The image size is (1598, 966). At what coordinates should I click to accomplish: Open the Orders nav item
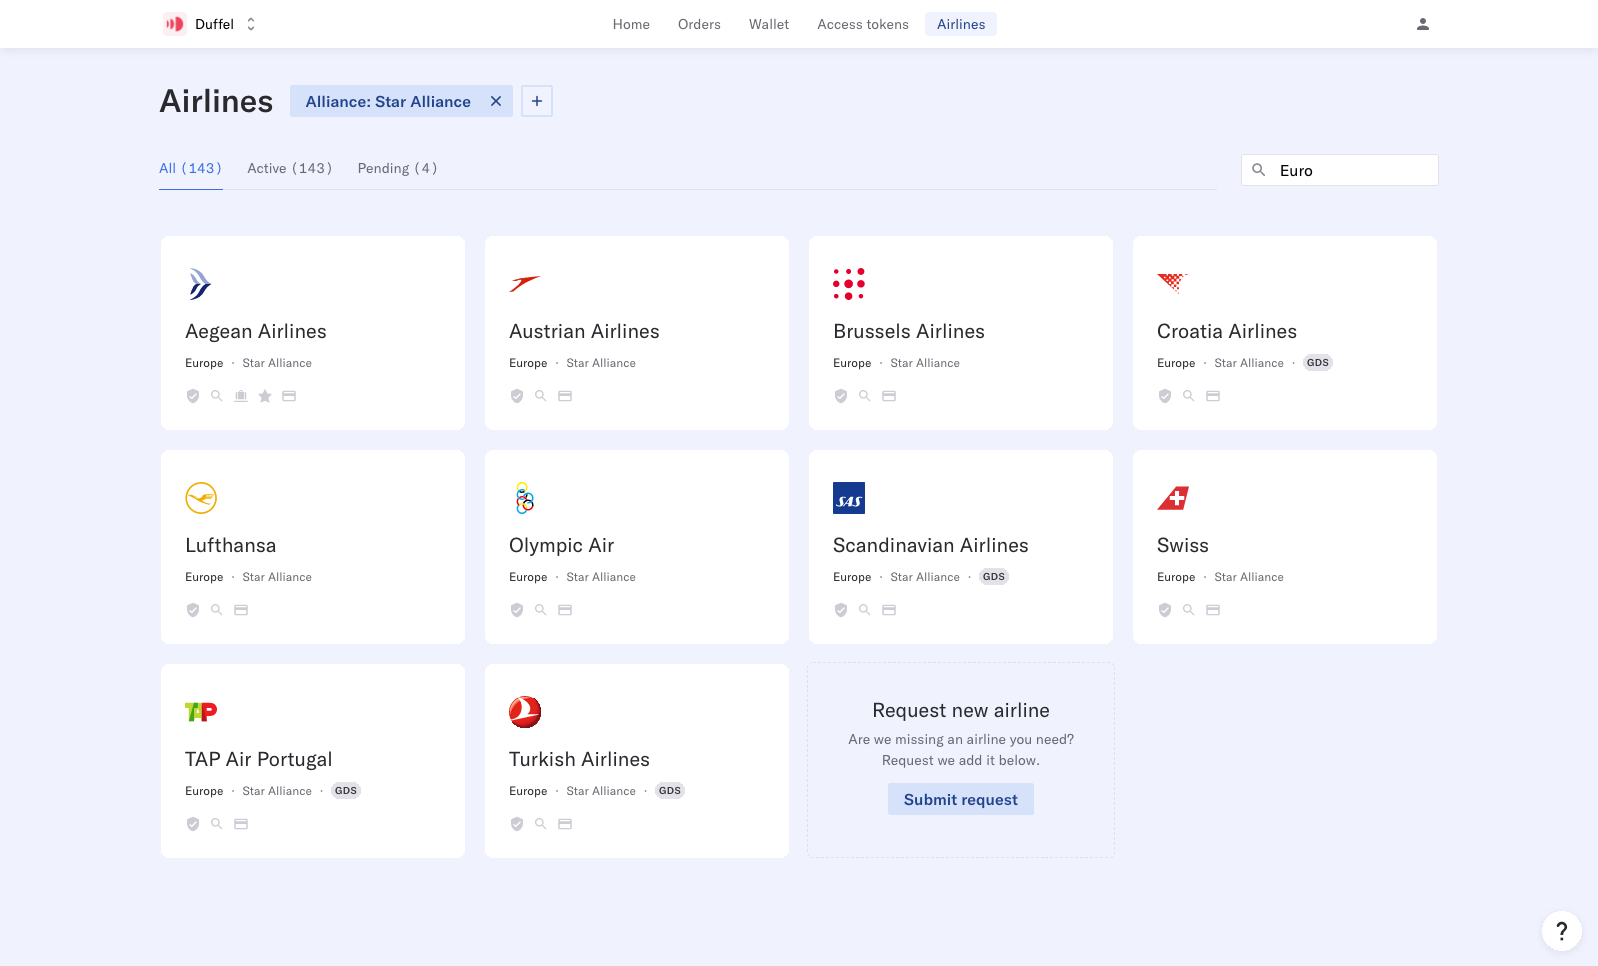(699, 24)
